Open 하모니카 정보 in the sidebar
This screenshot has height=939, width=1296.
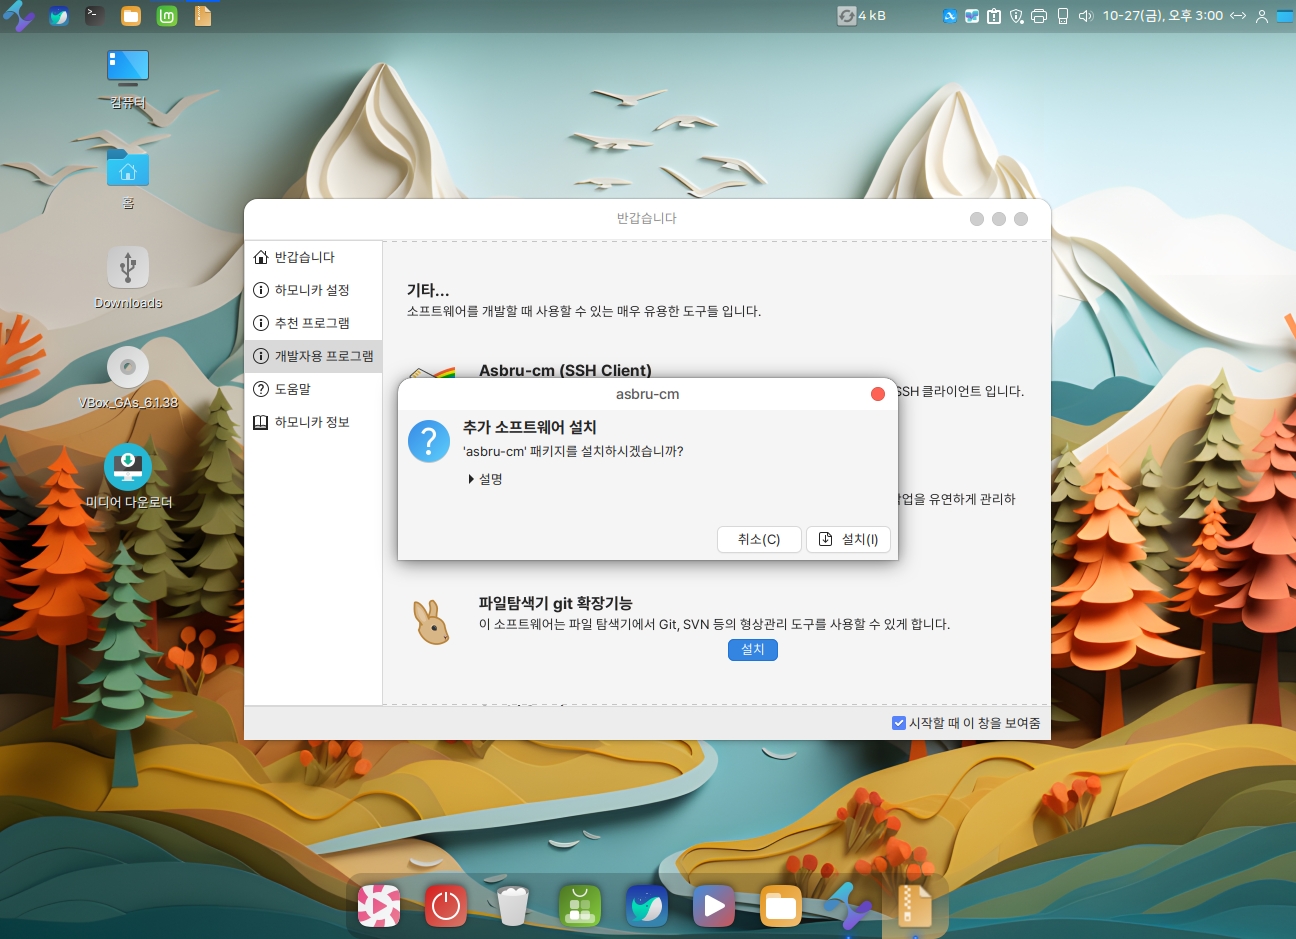coord(311,422)
